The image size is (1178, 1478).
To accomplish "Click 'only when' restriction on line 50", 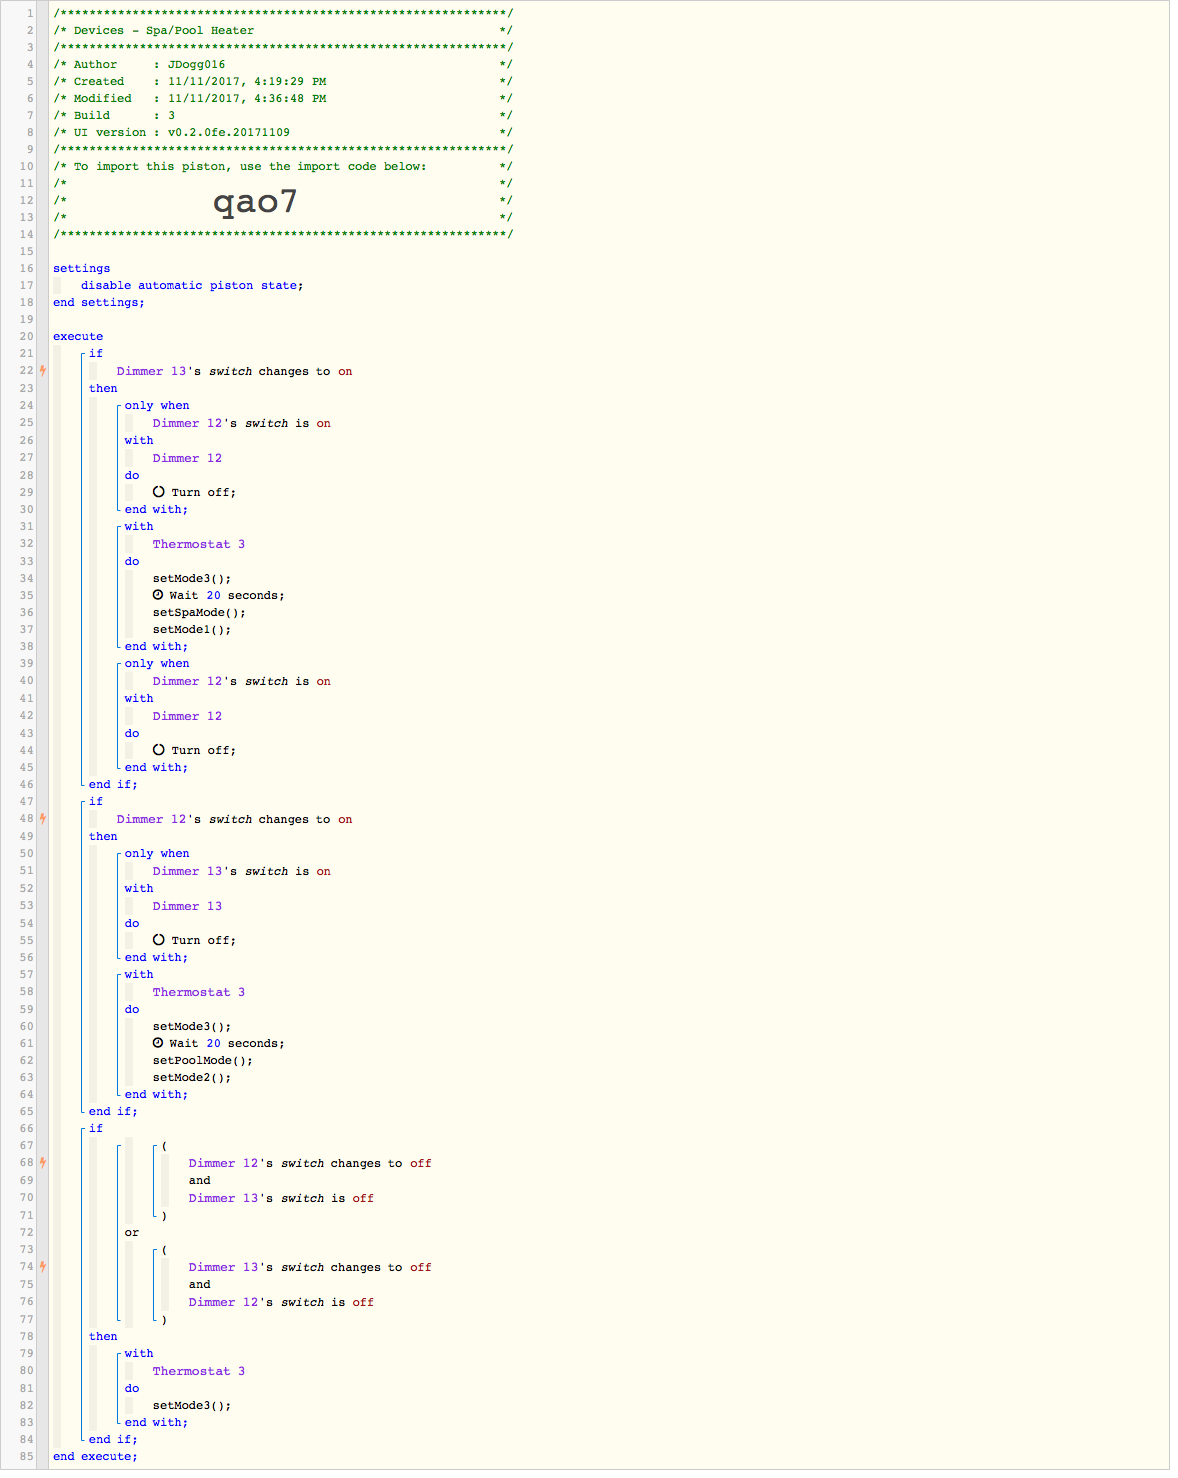I will click(157, 853).
